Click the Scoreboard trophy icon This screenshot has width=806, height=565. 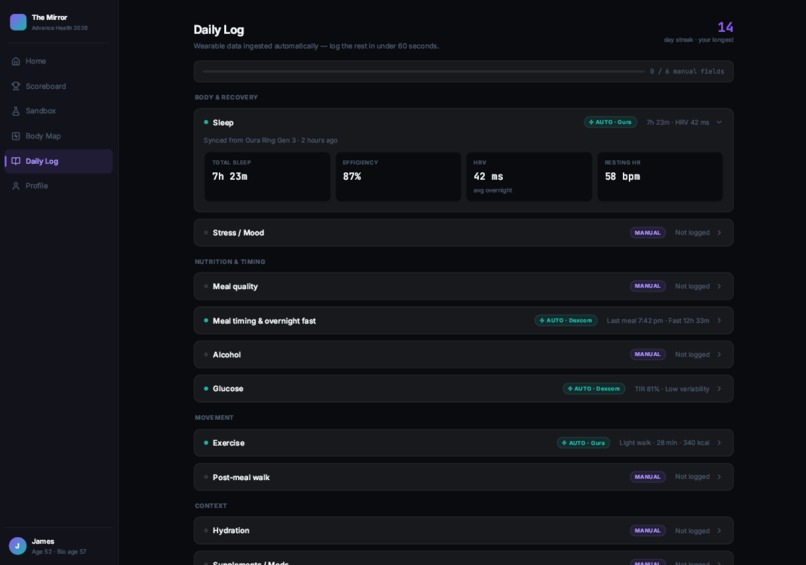pos(16,86)
